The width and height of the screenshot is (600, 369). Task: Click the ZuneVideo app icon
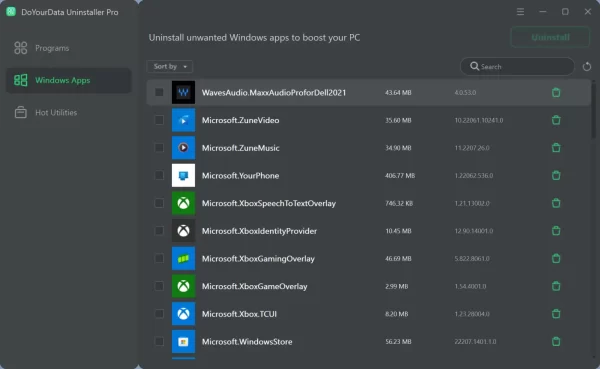183,120
